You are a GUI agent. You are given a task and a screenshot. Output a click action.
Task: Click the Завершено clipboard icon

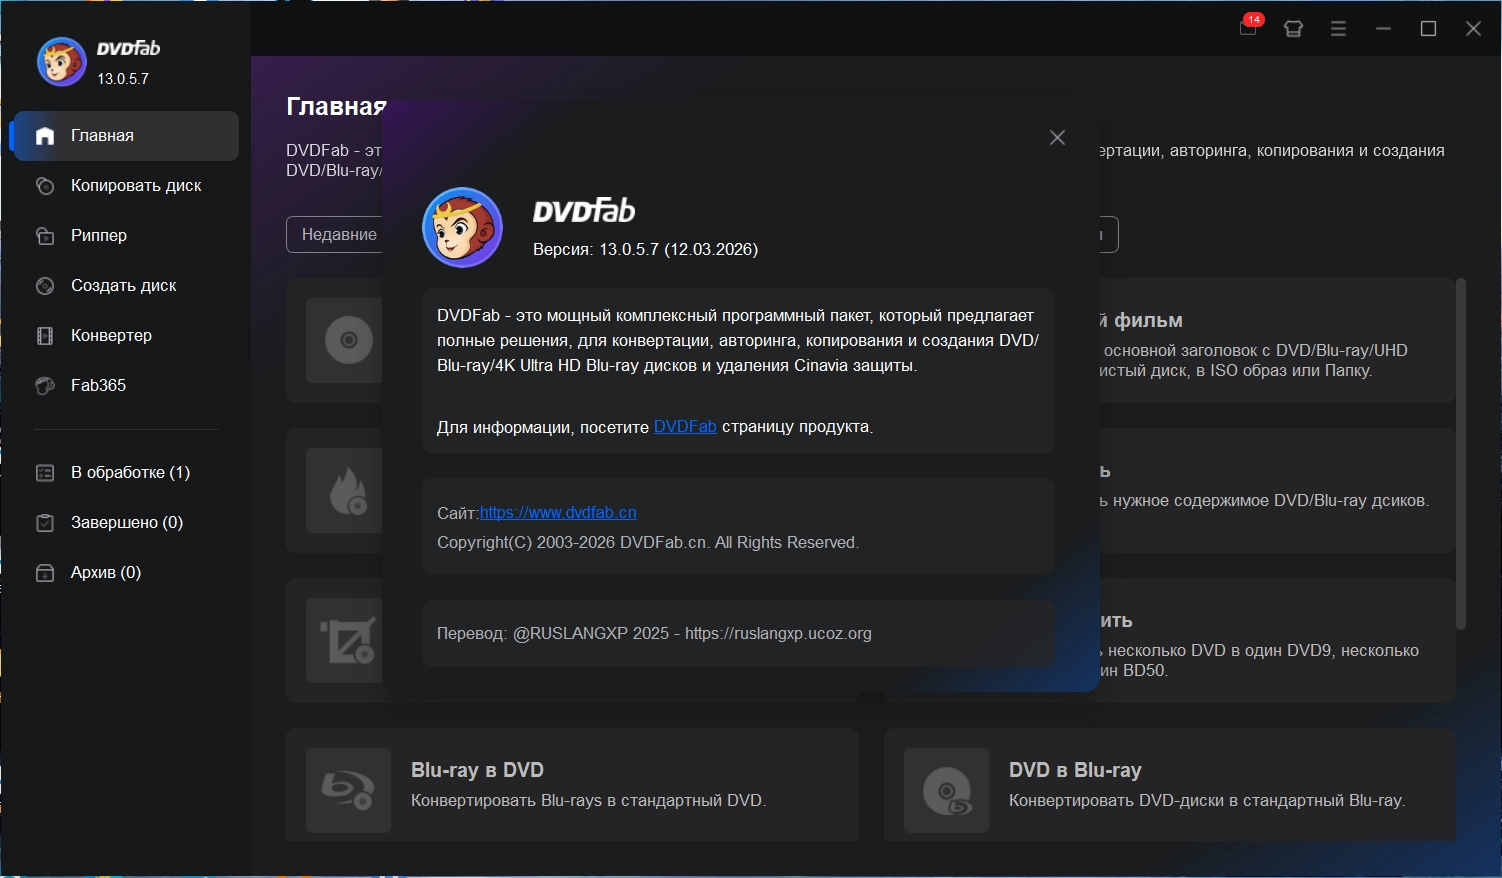[45, 523]
